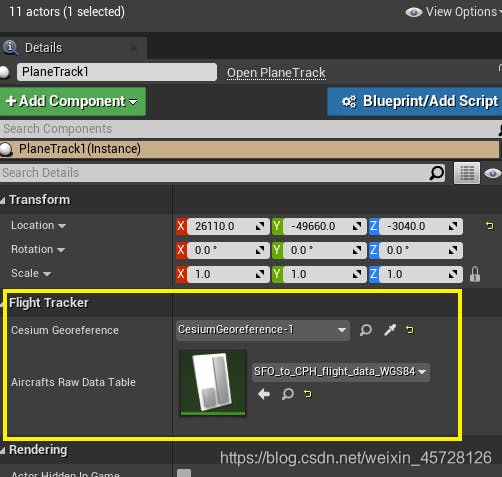Click the Cesium Georeference label

click(x=65, y=330)
